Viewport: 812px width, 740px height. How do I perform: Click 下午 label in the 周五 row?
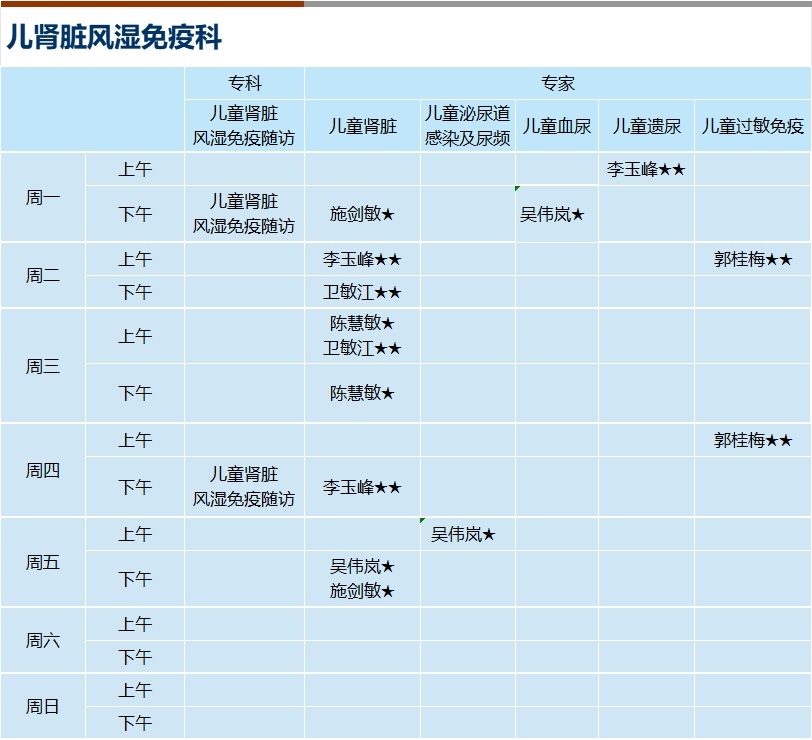[x=135, y=578]
